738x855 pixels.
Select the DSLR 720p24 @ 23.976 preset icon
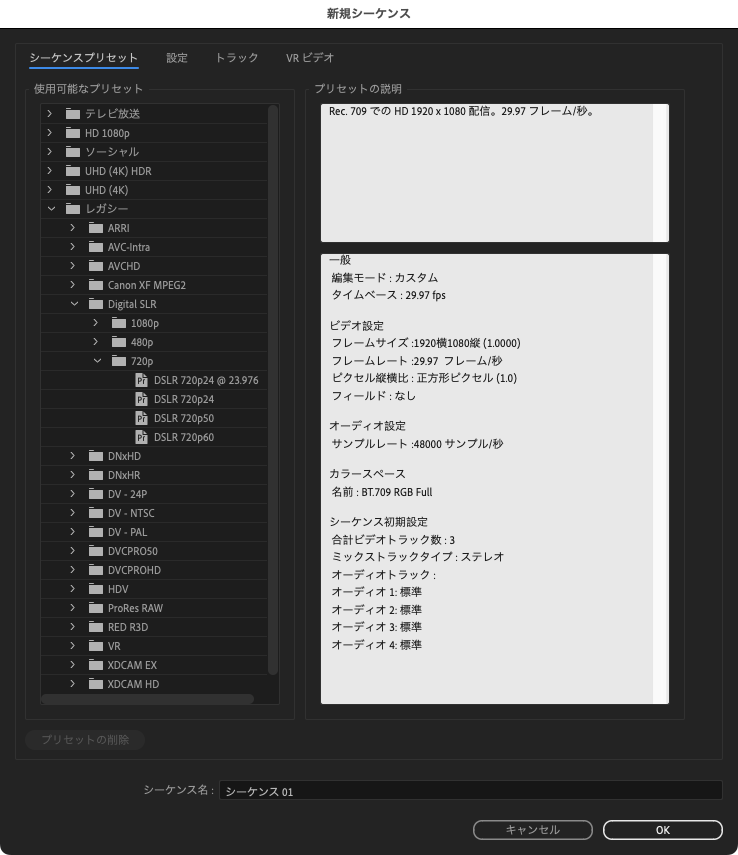141,380
